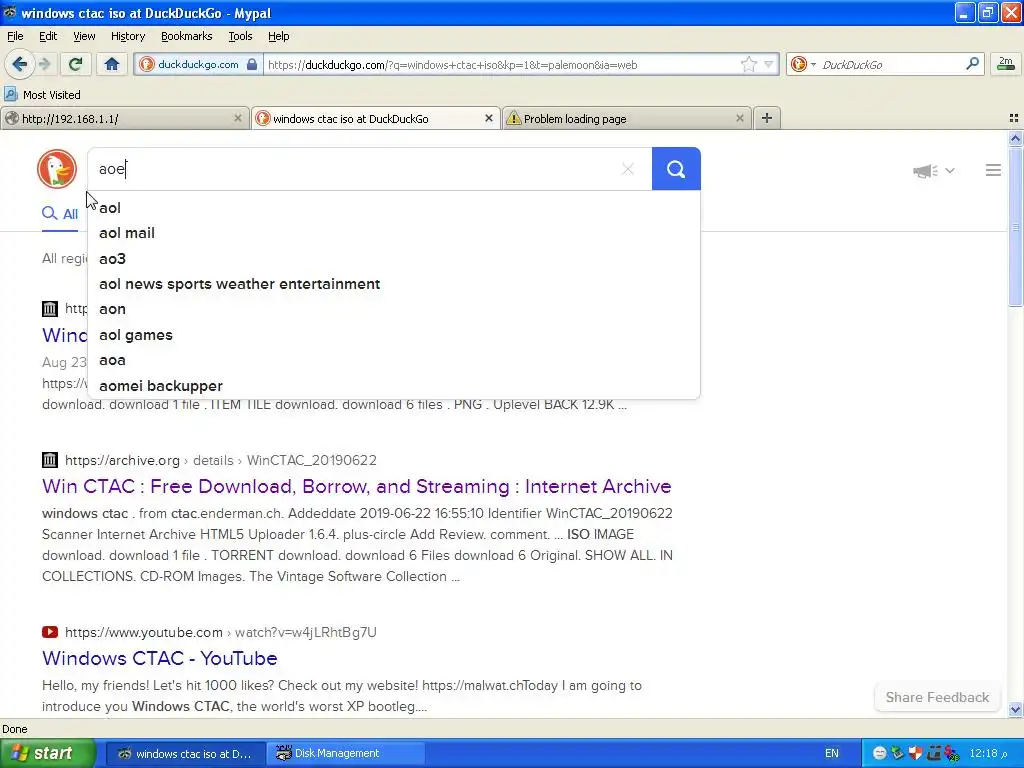Choose the 'aol' suggestion
This screenshot has height=768, width=1024.
(394, 208)
